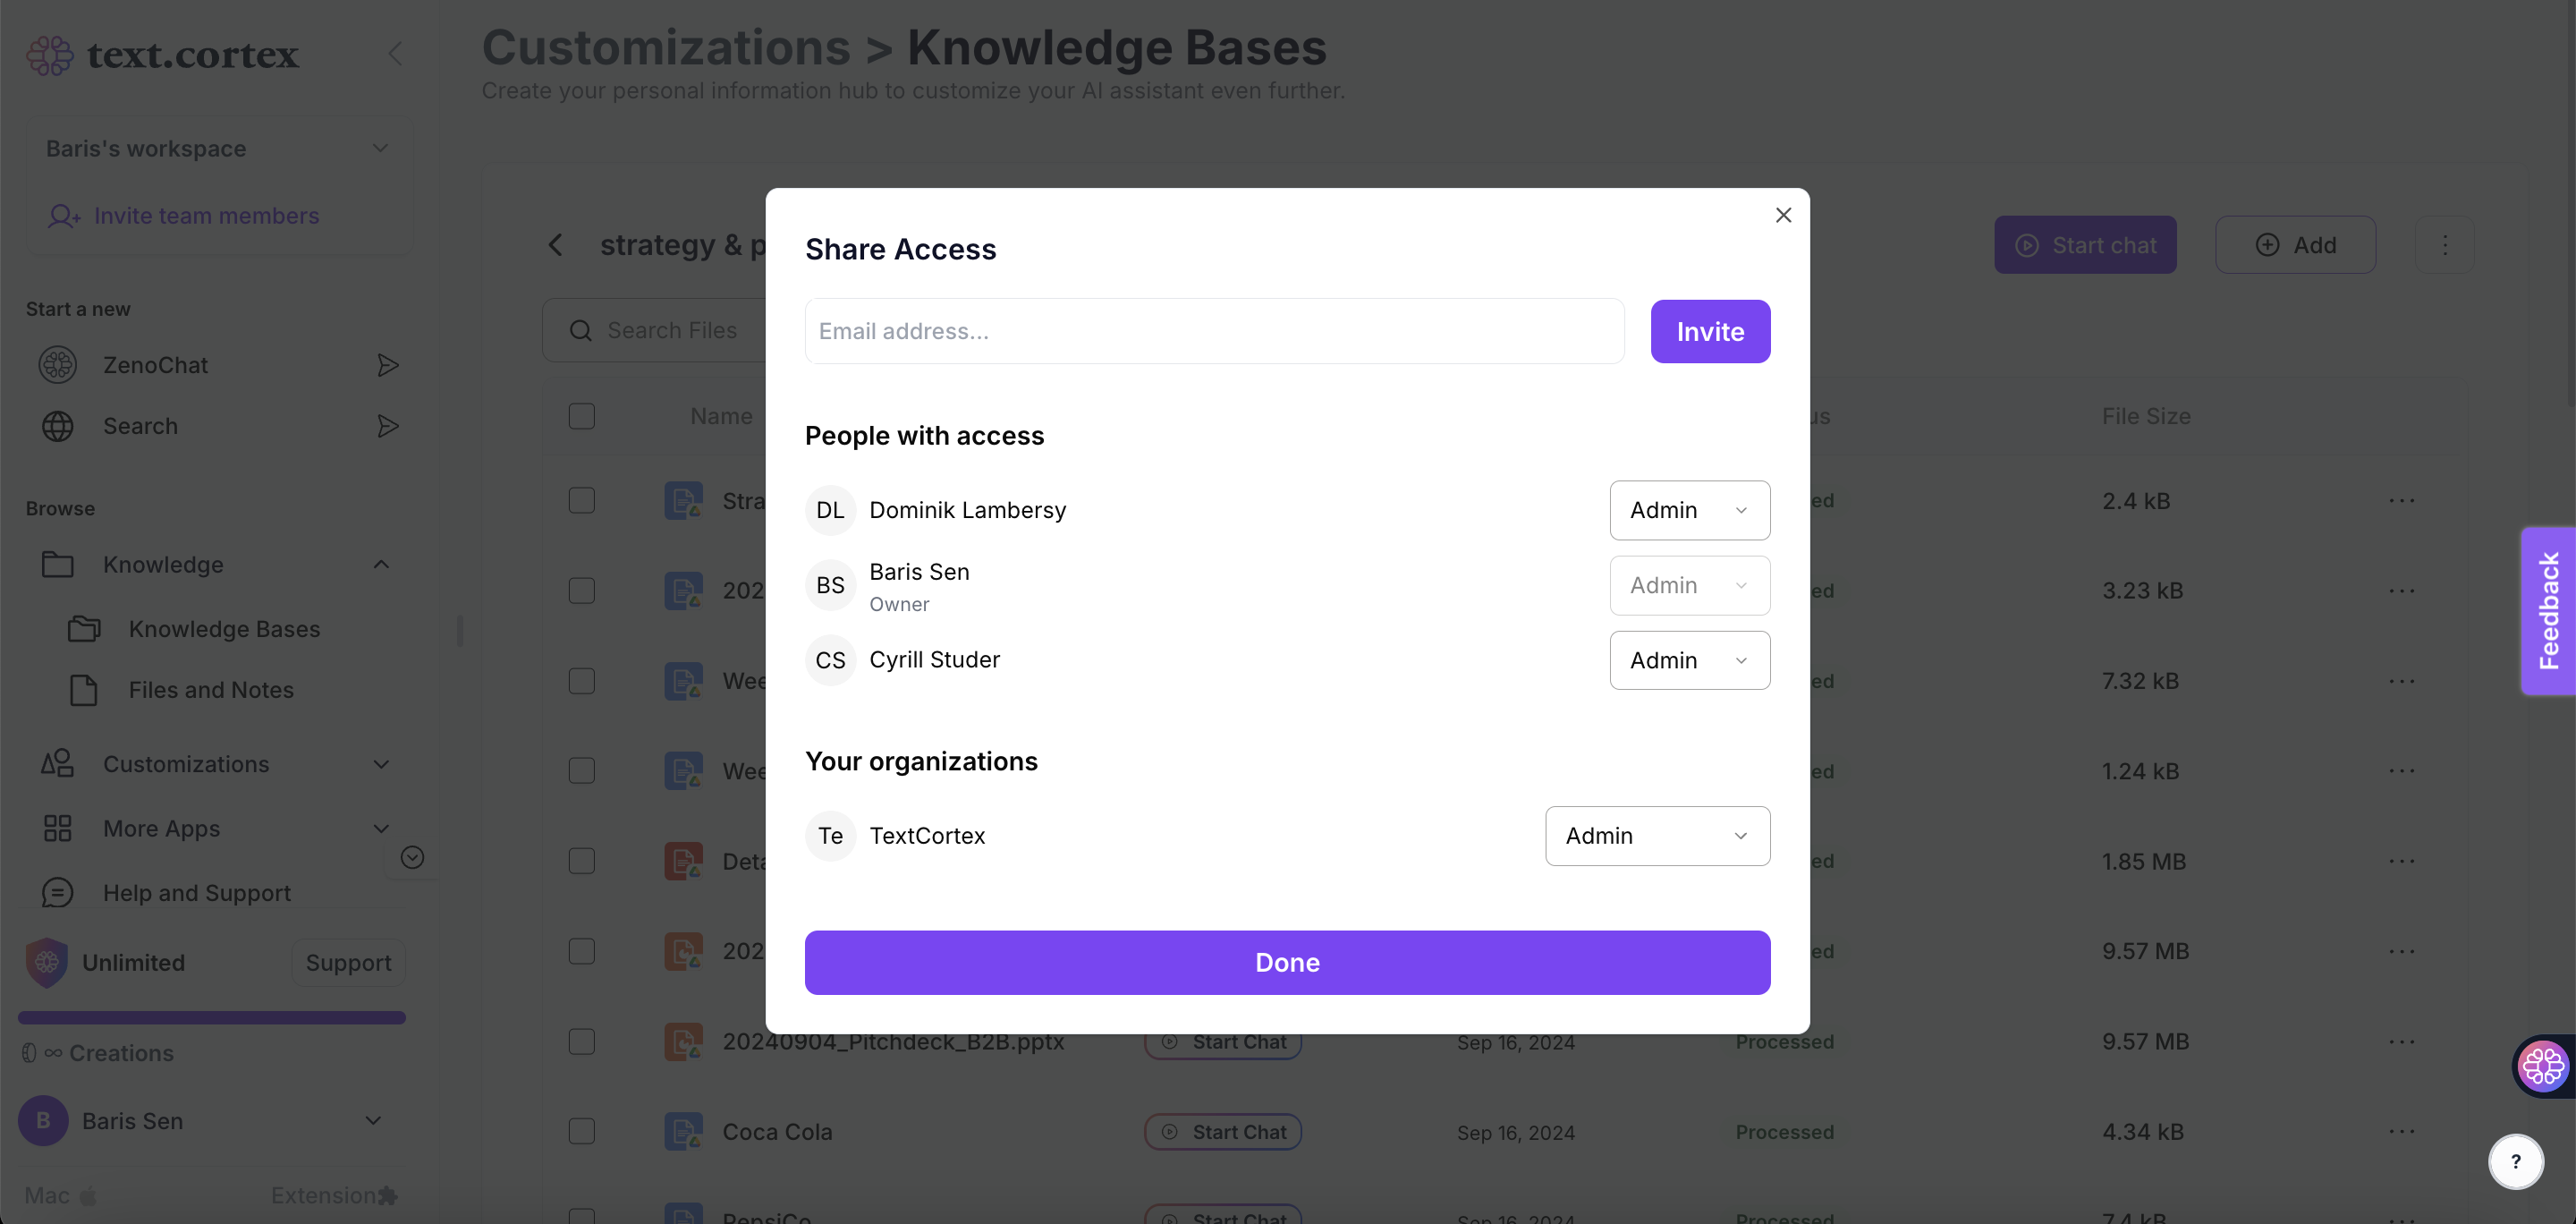The image size is (2576, 1224).
Task: Open ZenoChat from the sidebar
Action: 155,365
